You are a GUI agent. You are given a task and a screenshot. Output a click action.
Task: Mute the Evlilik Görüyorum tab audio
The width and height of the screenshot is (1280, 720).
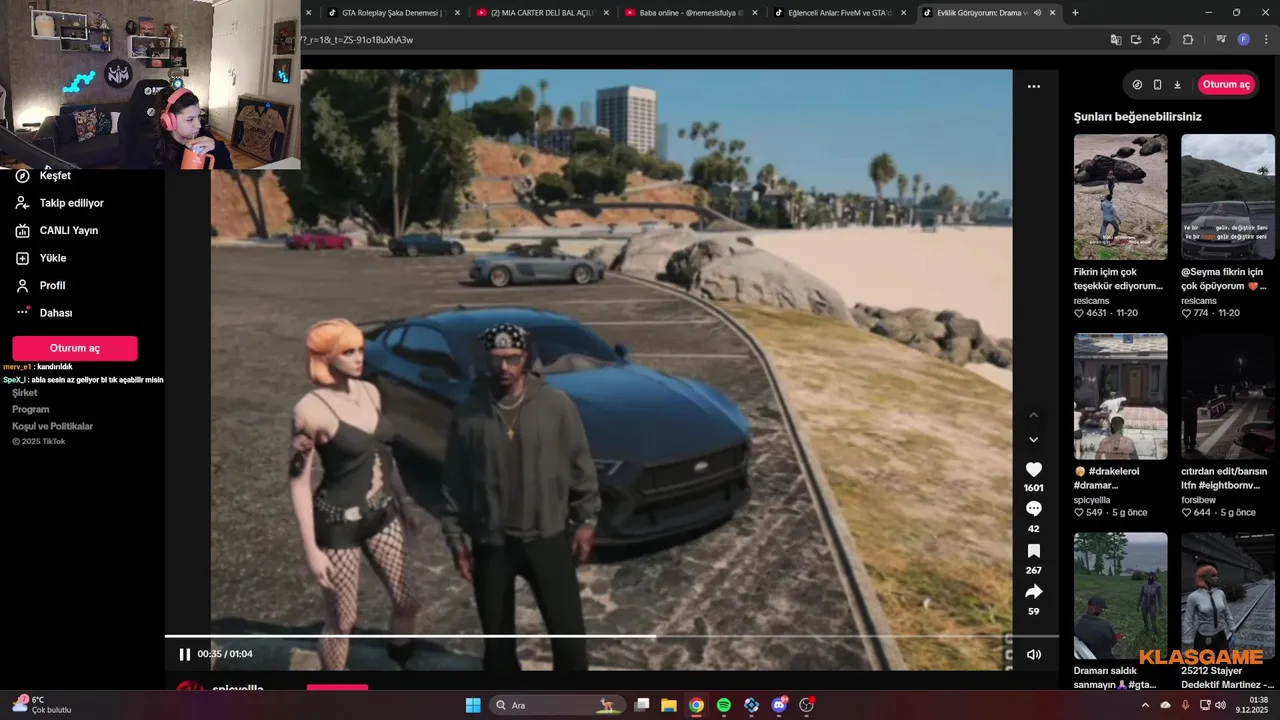point(1037,13)
